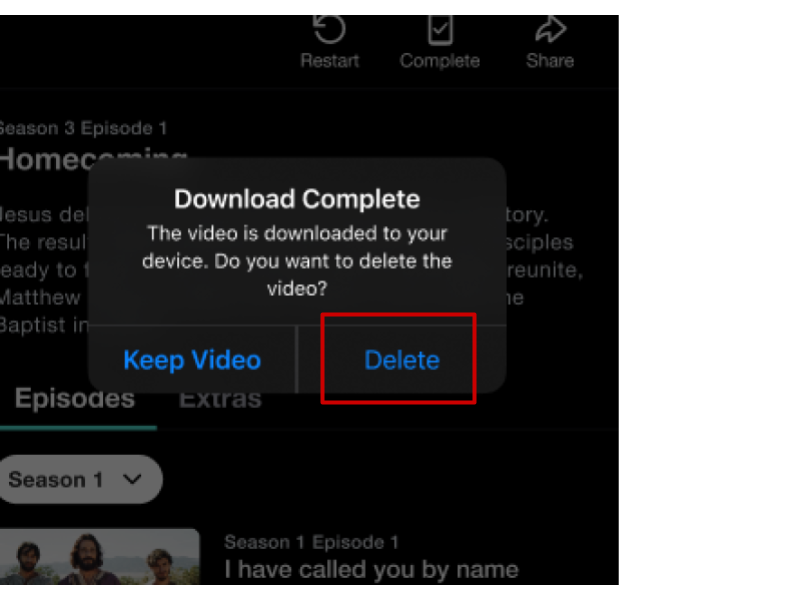
Task: Tap the Complete checkmark icon
Action: click(440, 30)
